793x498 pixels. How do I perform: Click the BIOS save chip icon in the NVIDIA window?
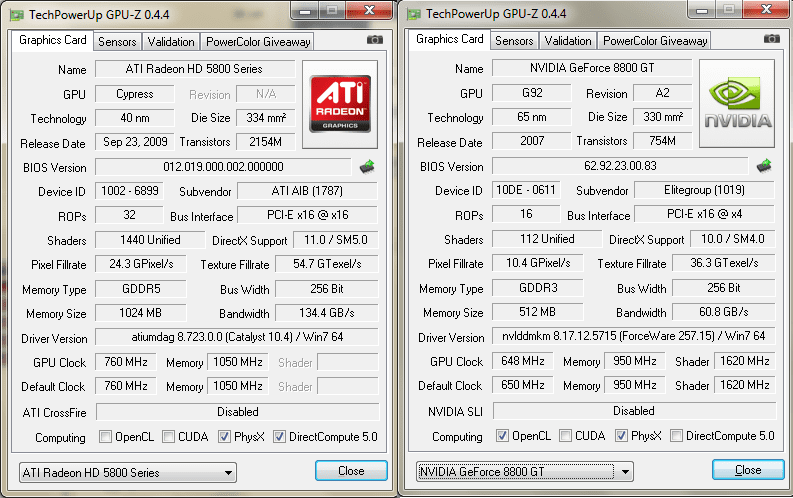pyautogui.click(x=764, y=165)
